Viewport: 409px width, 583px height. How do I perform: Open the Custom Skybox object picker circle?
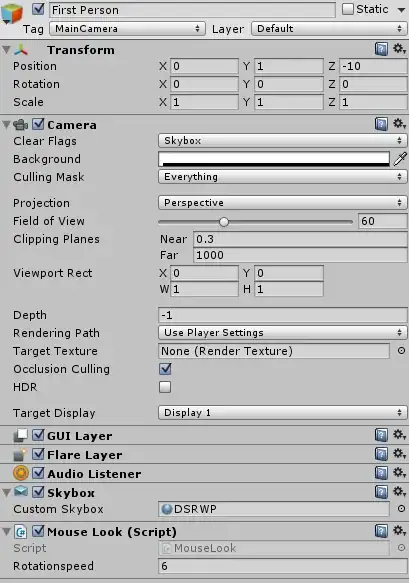pos(401,509)
